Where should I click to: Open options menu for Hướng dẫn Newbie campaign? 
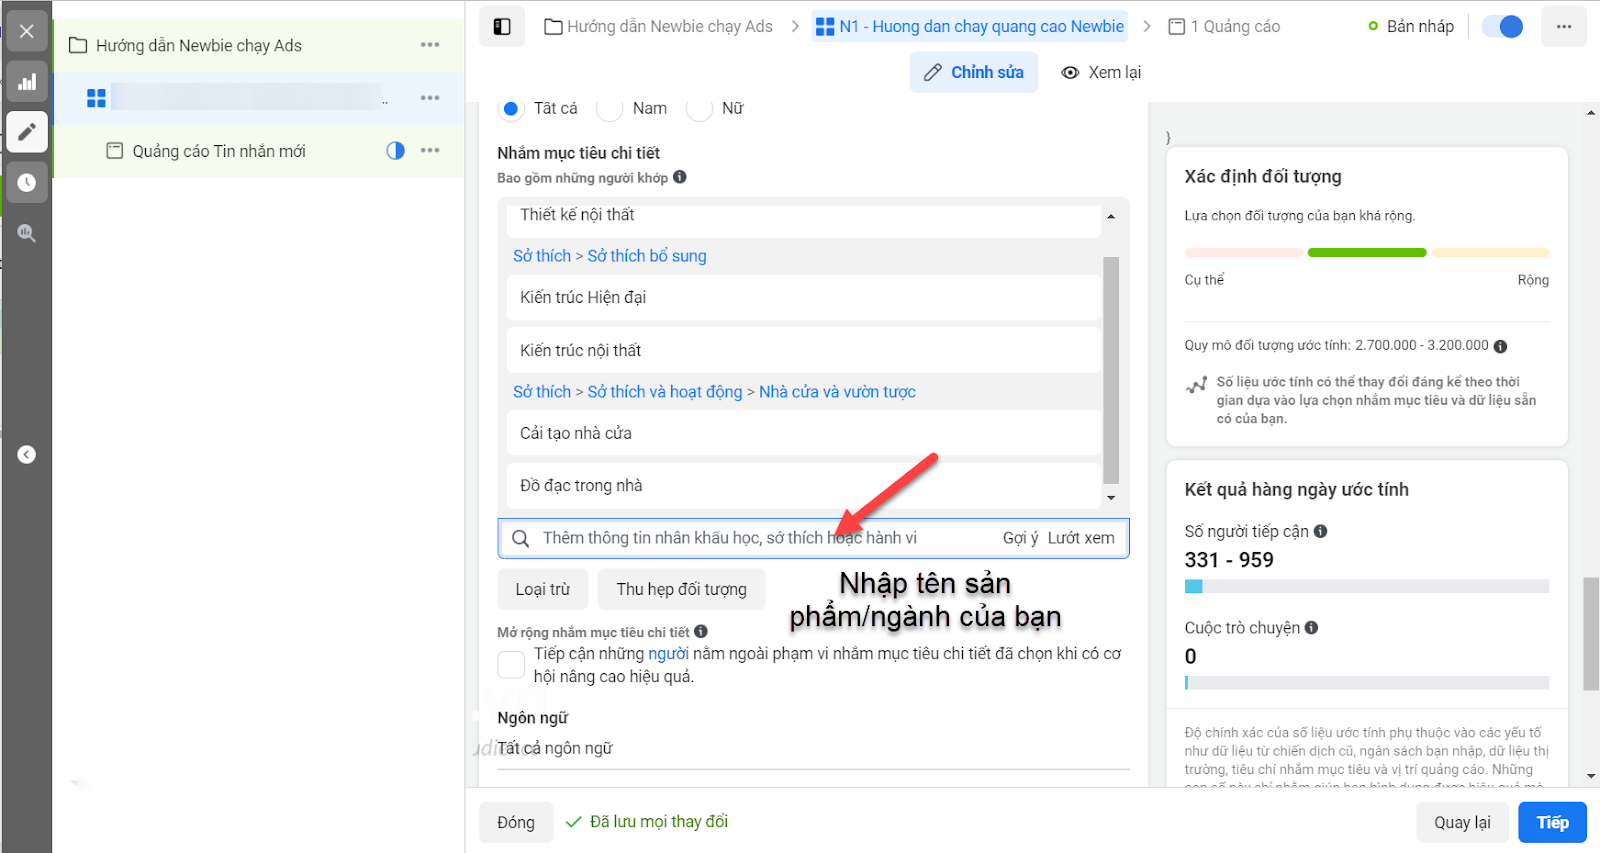430,45
